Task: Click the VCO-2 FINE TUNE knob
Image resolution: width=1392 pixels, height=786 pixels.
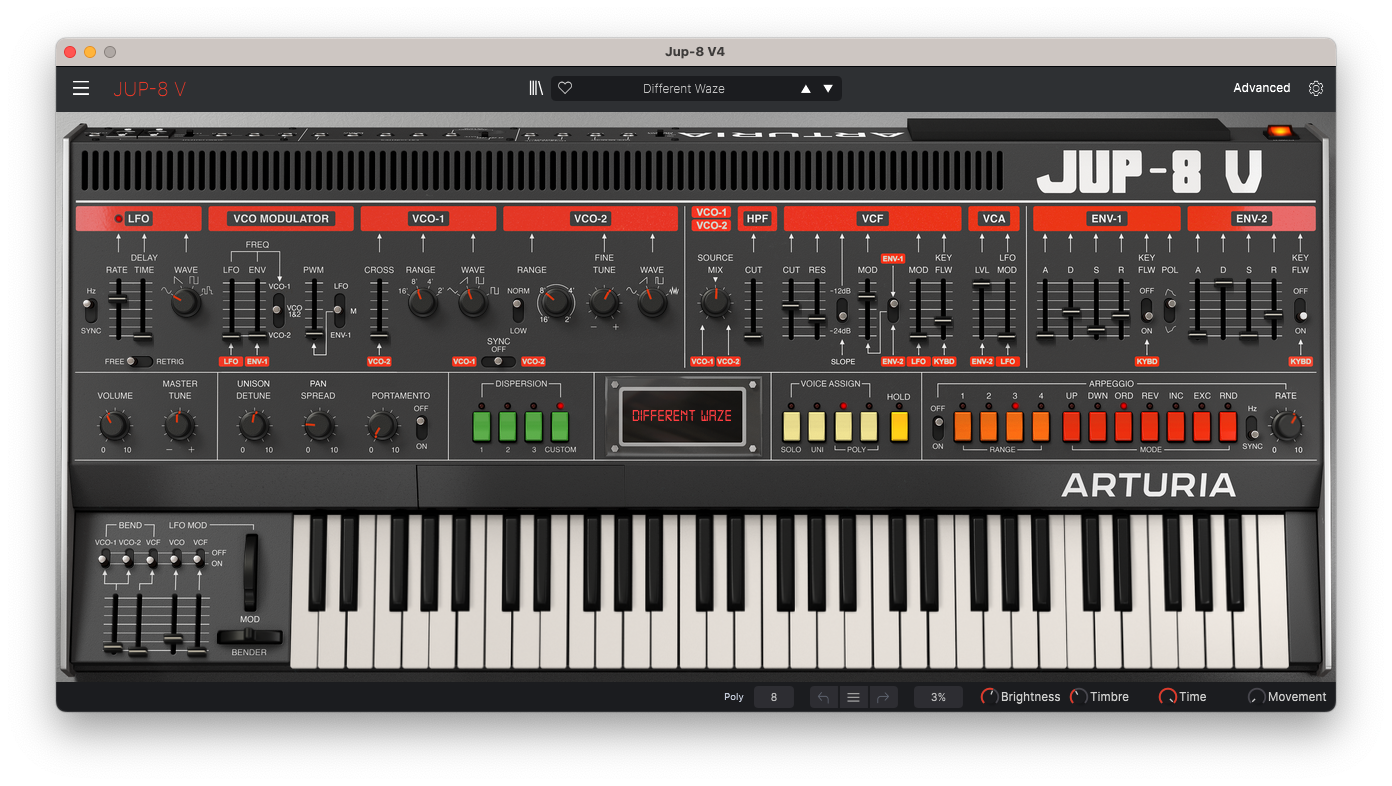Action: [x=604, y=302]
